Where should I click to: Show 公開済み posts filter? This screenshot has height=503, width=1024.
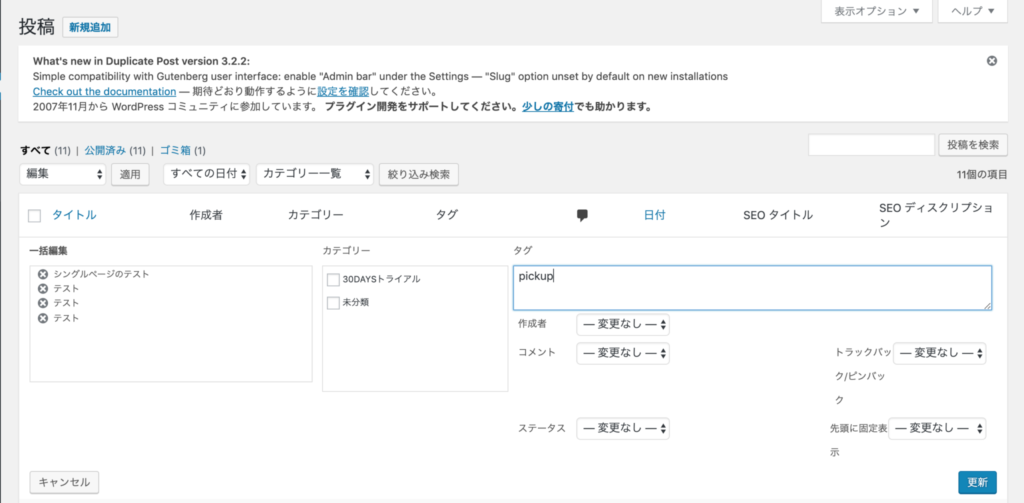point(103,151)
